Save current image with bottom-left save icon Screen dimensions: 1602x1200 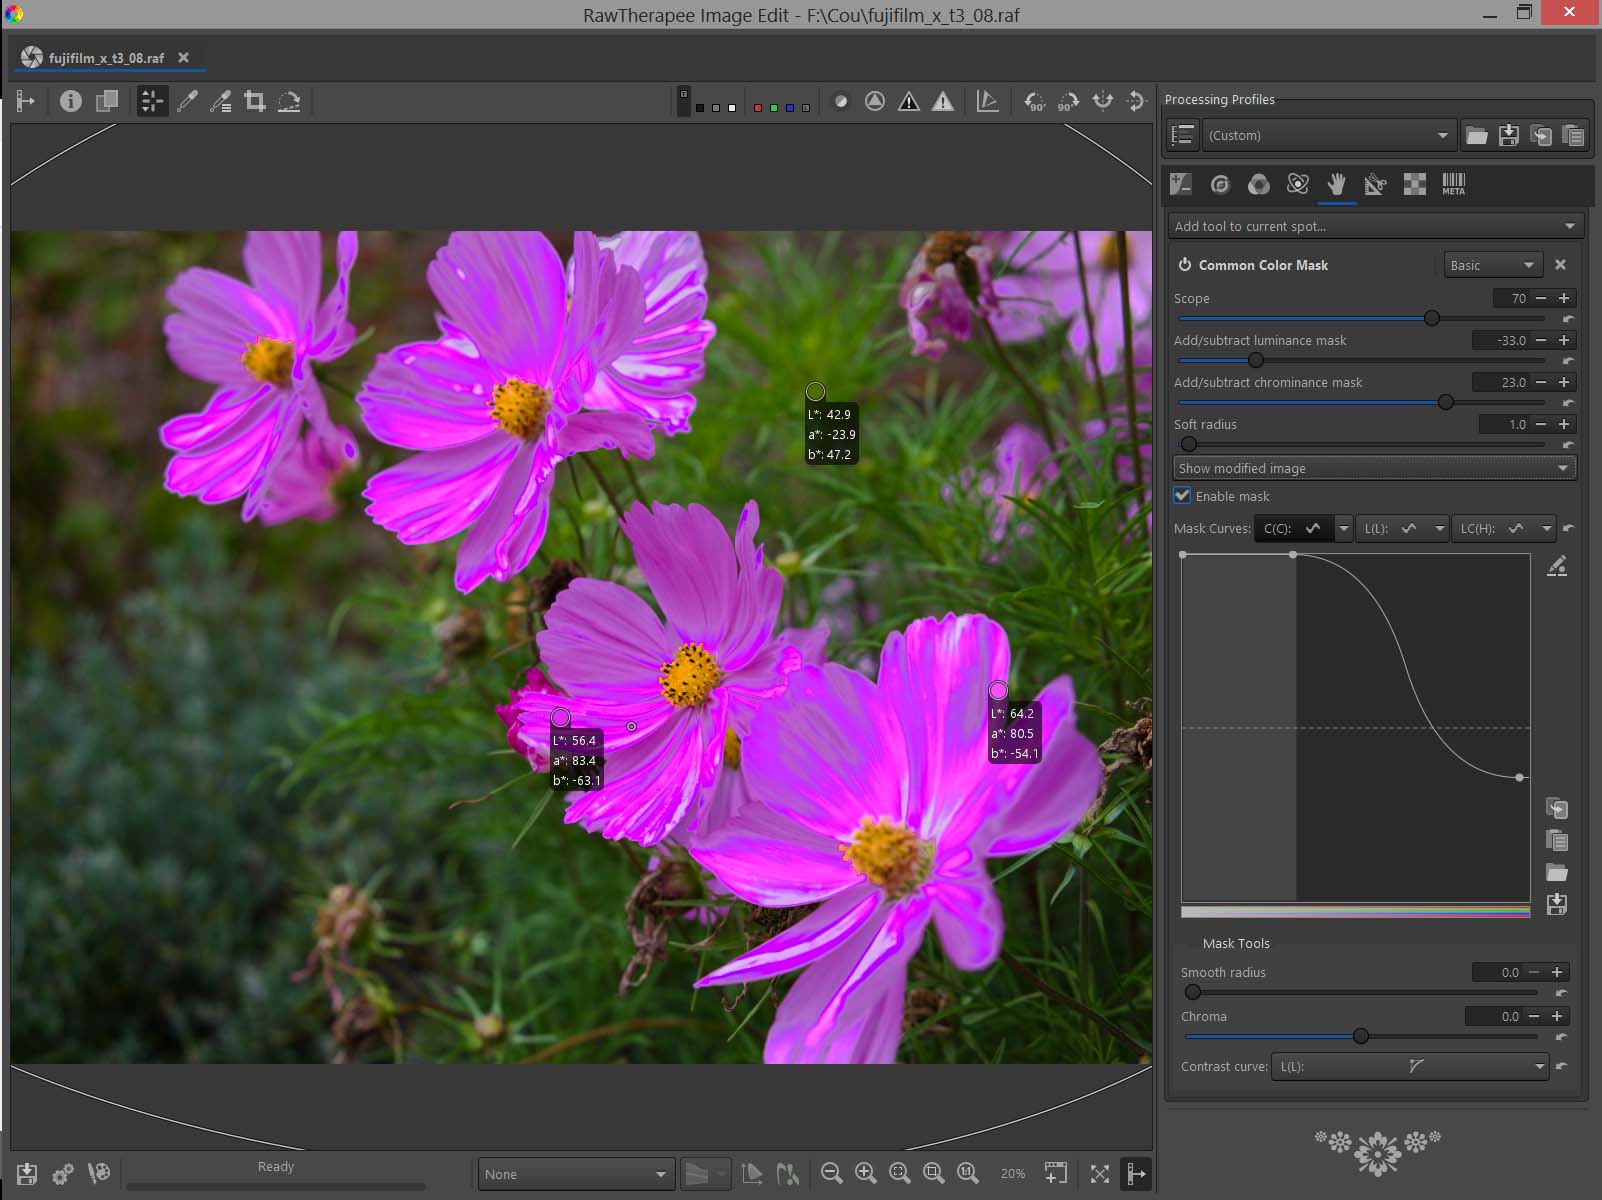(x=27, y=1174)
